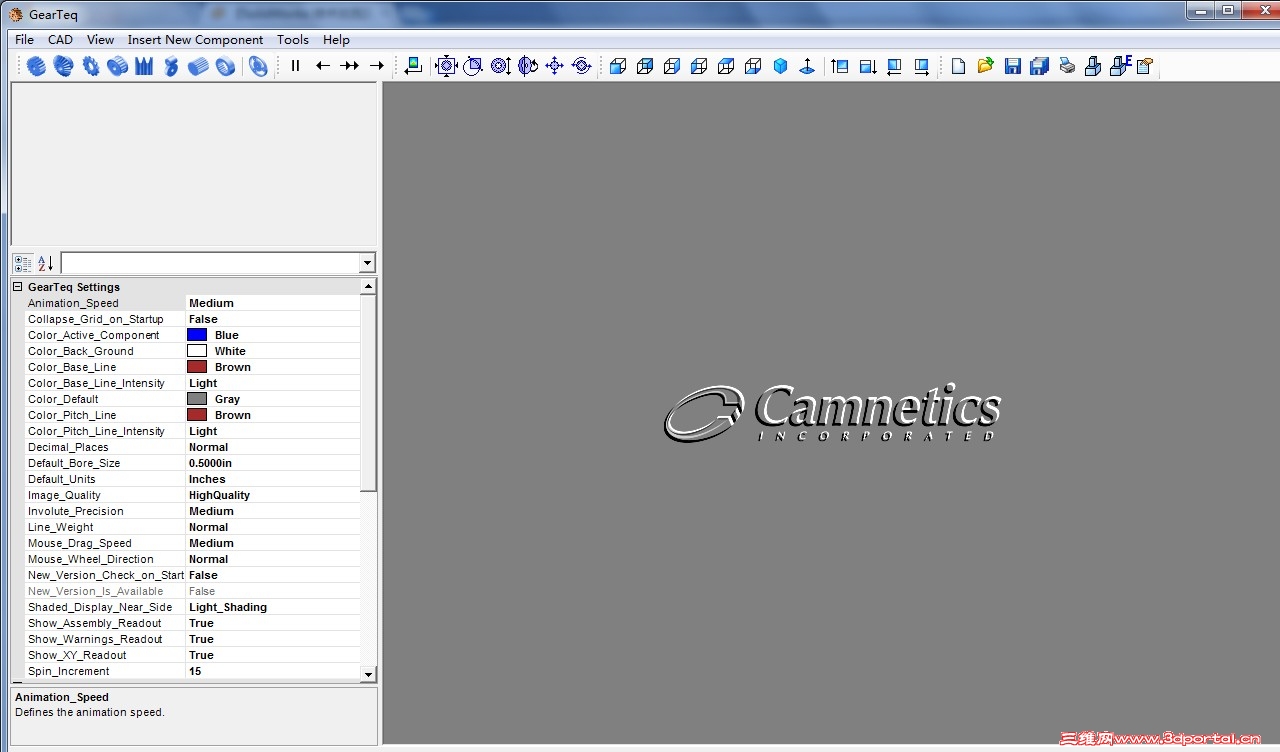Image resolution: width=1280 pixels, height=752 pixels.
Task: Open the CAD menu
Action: (60, 40)
